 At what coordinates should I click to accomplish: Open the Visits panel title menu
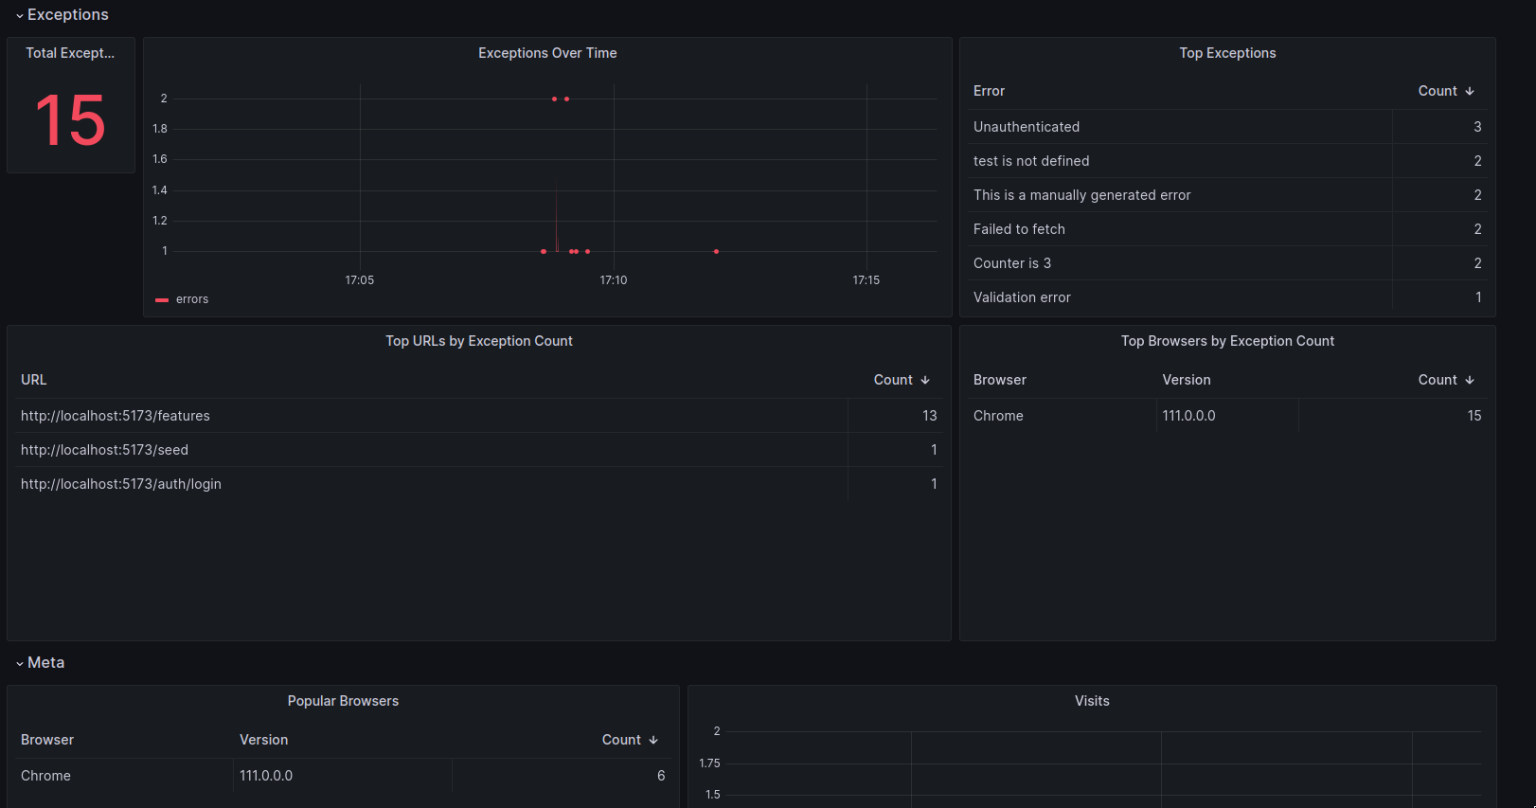(1091, 700)
